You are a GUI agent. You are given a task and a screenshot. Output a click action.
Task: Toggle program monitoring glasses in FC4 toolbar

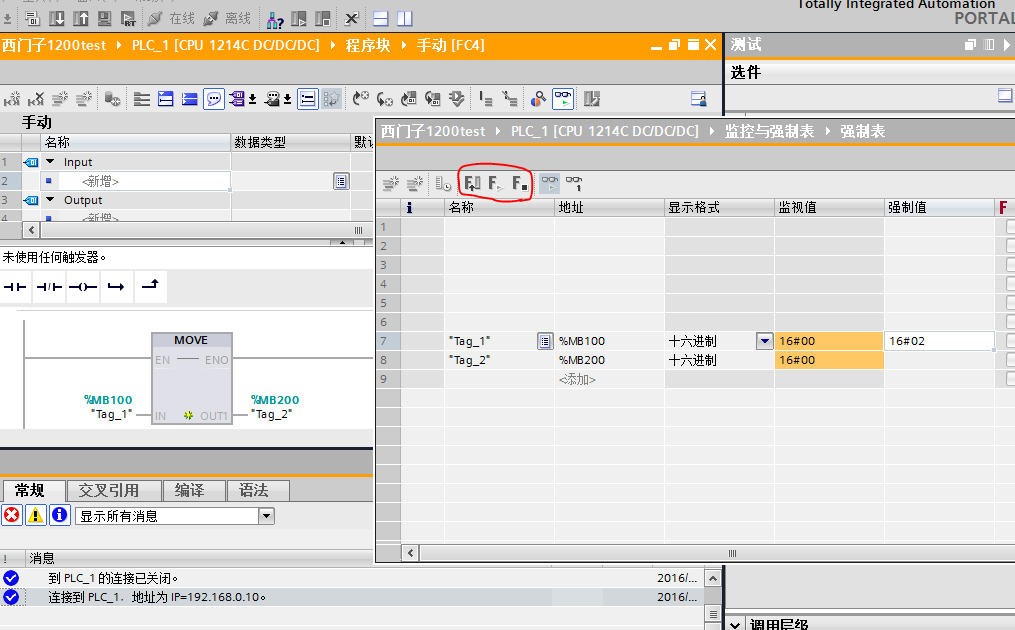tap(563, 99)
